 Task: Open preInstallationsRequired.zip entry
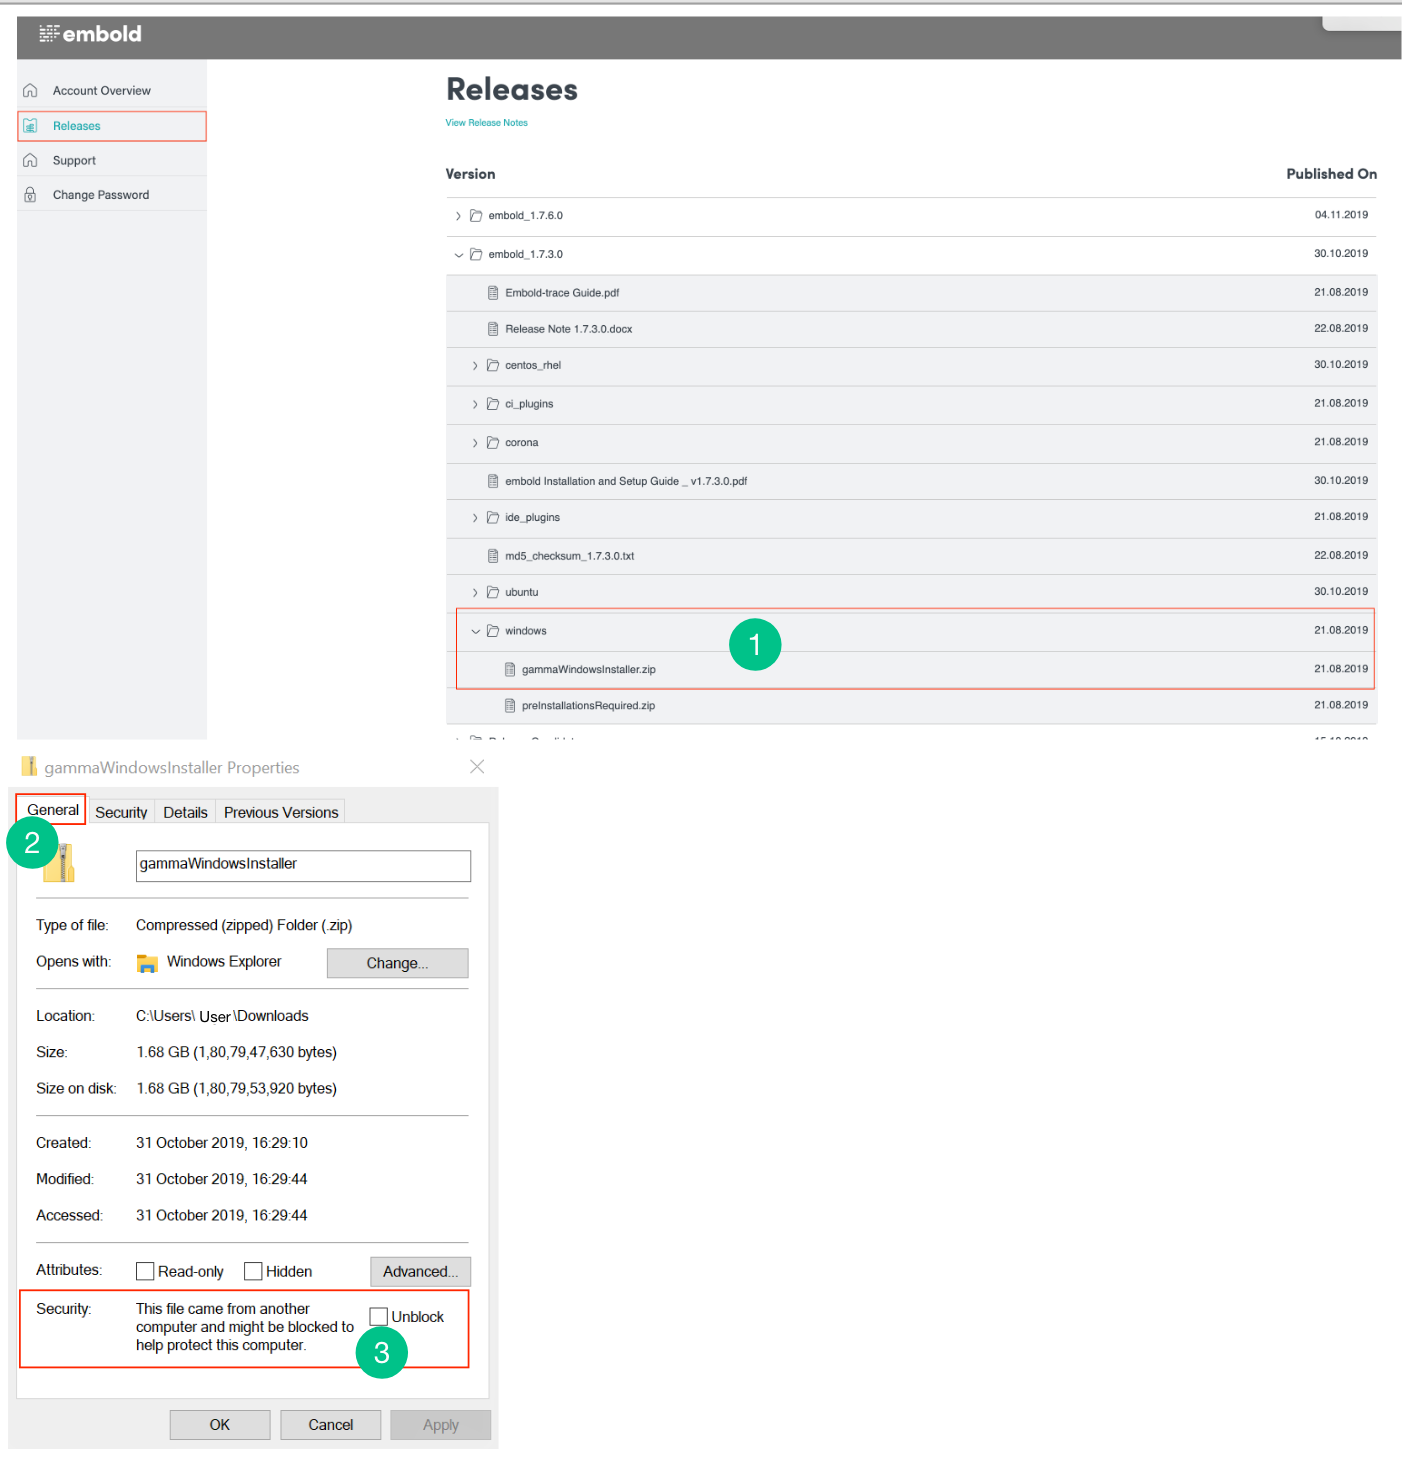point(588,706)
